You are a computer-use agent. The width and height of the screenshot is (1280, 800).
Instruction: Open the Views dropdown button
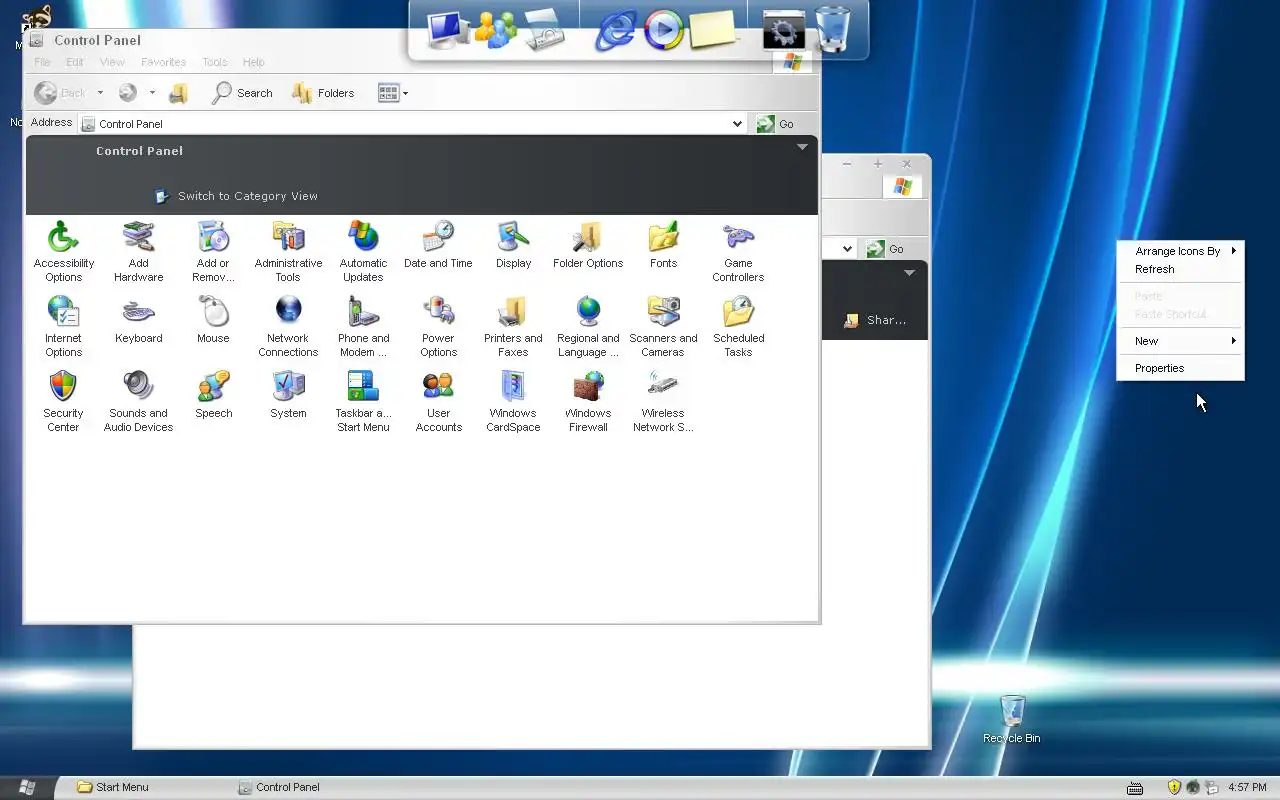click(393, 93)
